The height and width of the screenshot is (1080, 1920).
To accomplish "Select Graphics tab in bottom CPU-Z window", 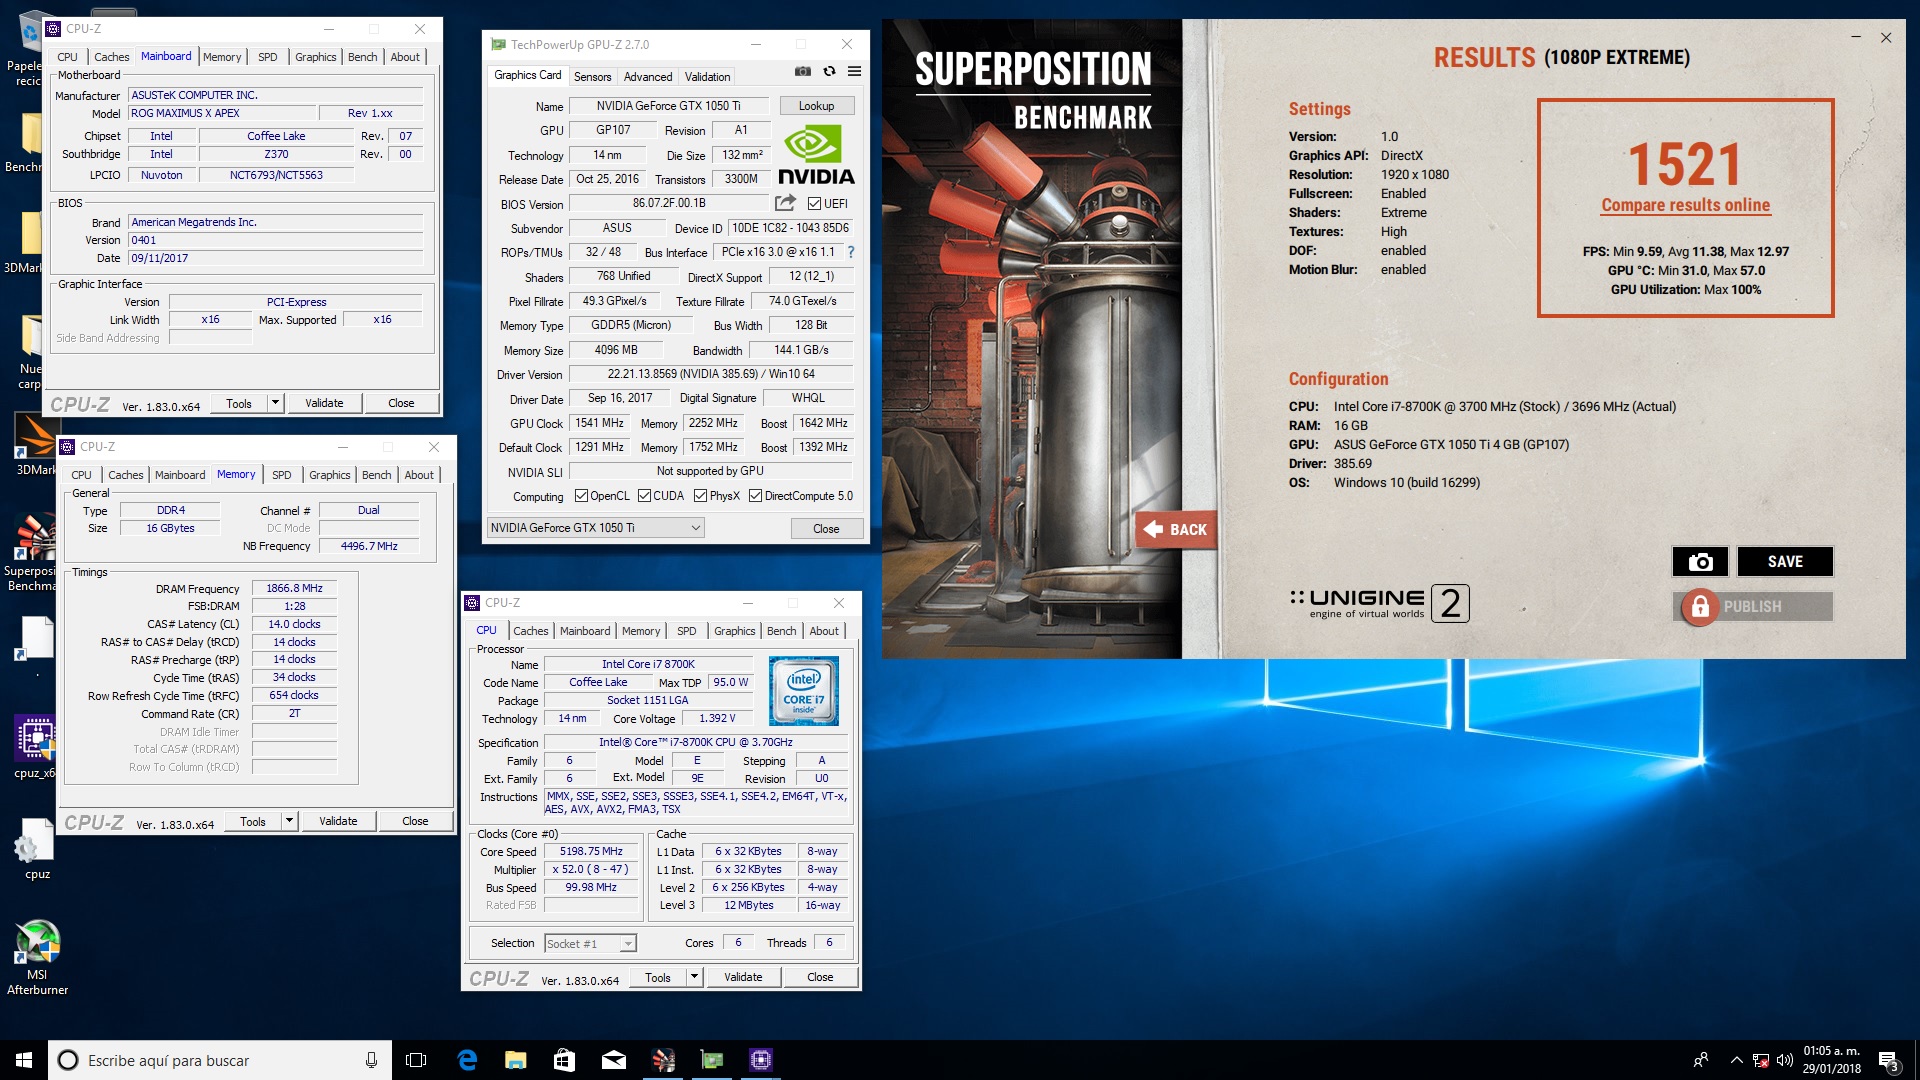I will 734,631.
